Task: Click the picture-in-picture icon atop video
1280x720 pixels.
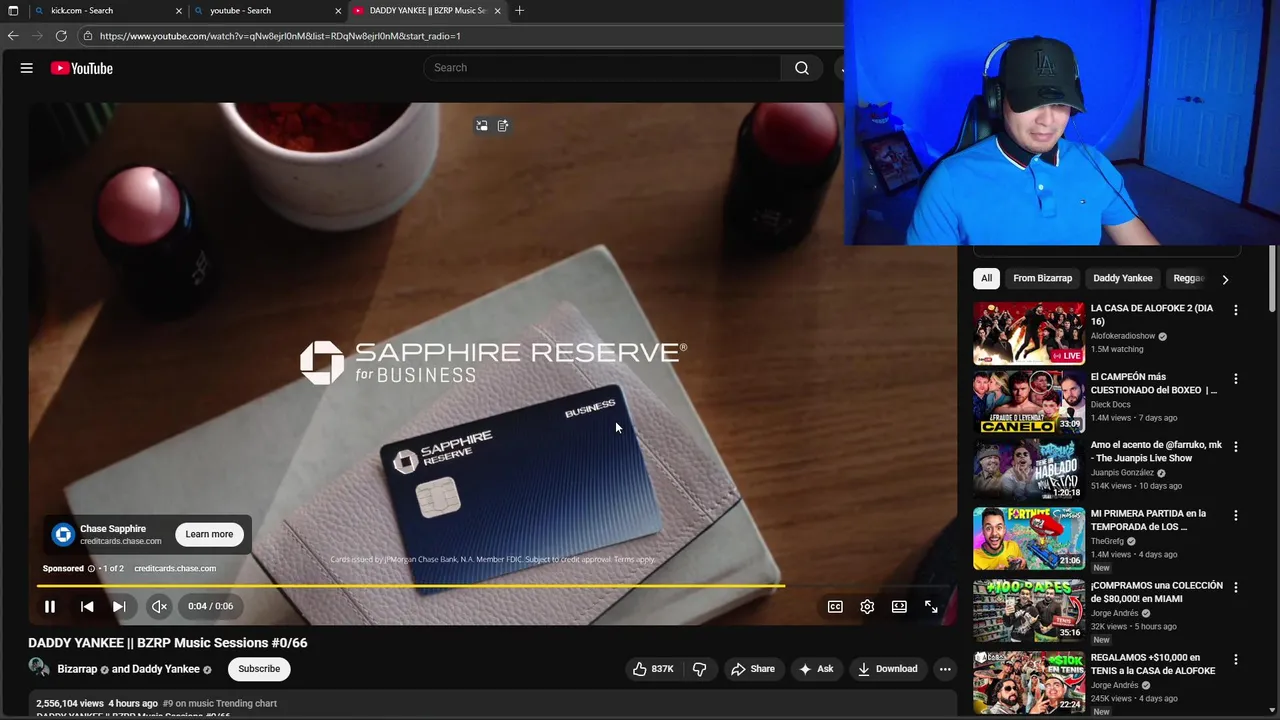Action: click(481, 126)
